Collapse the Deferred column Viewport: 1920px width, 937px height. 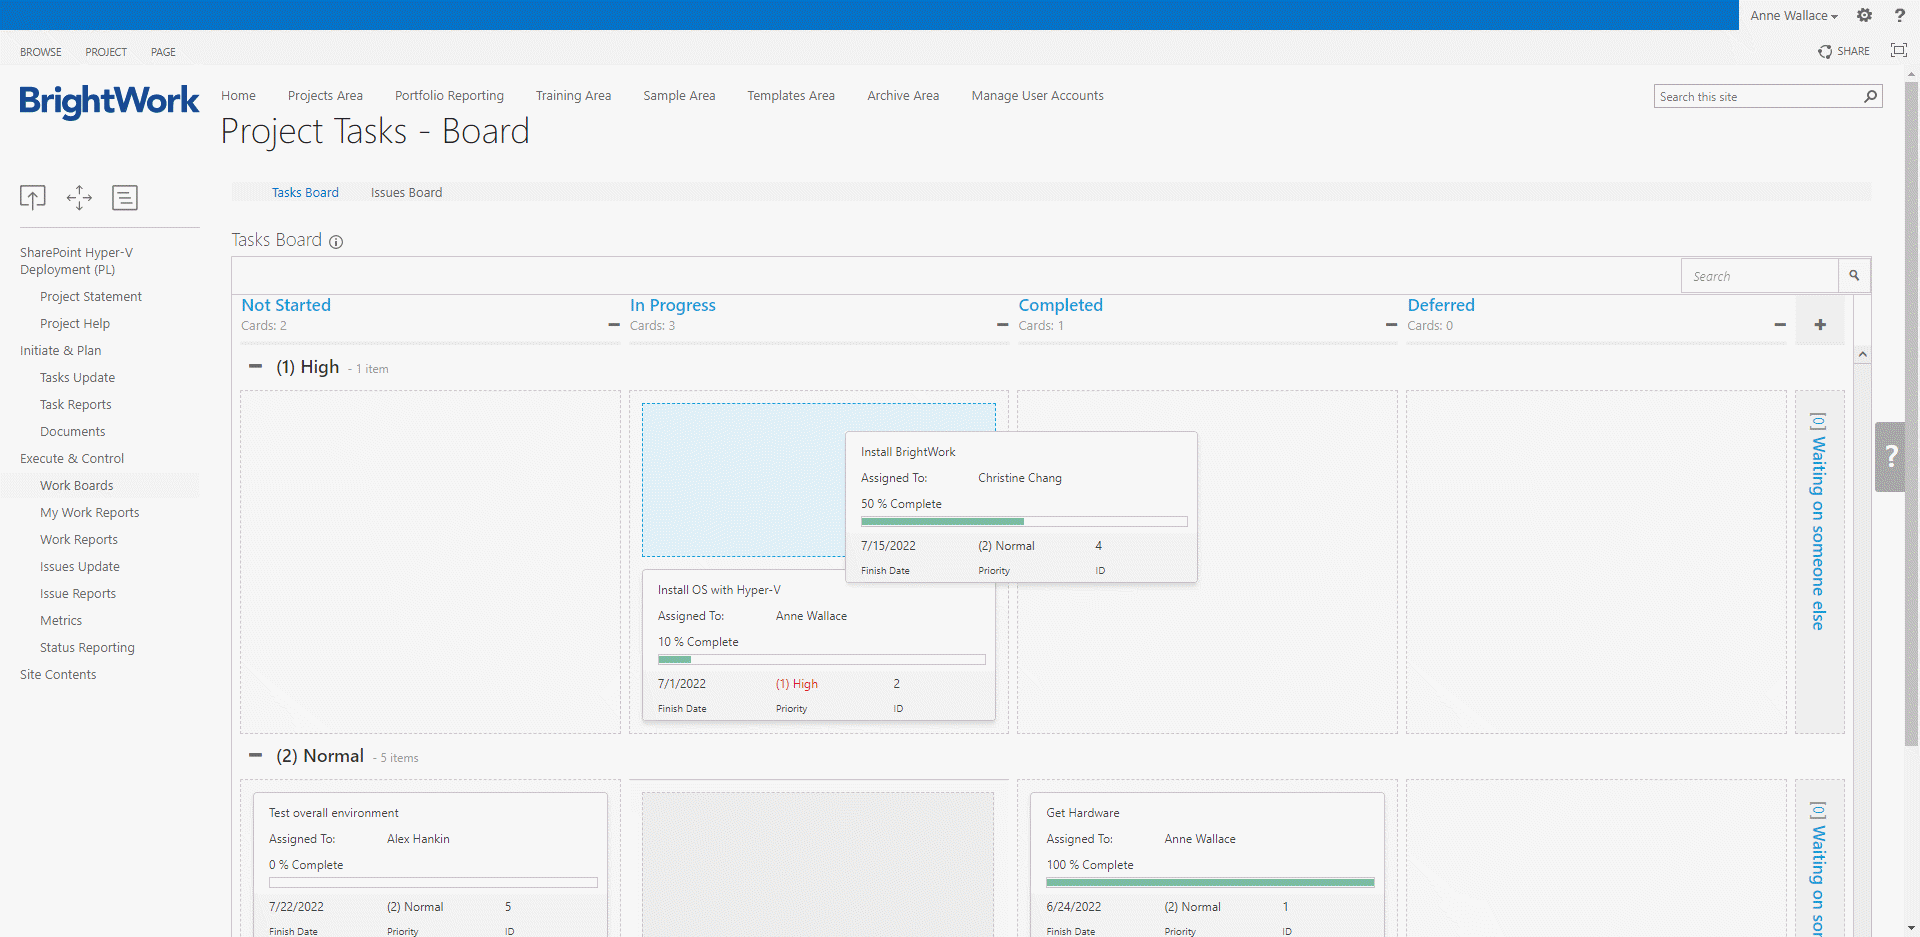[x=1780, y=325]
